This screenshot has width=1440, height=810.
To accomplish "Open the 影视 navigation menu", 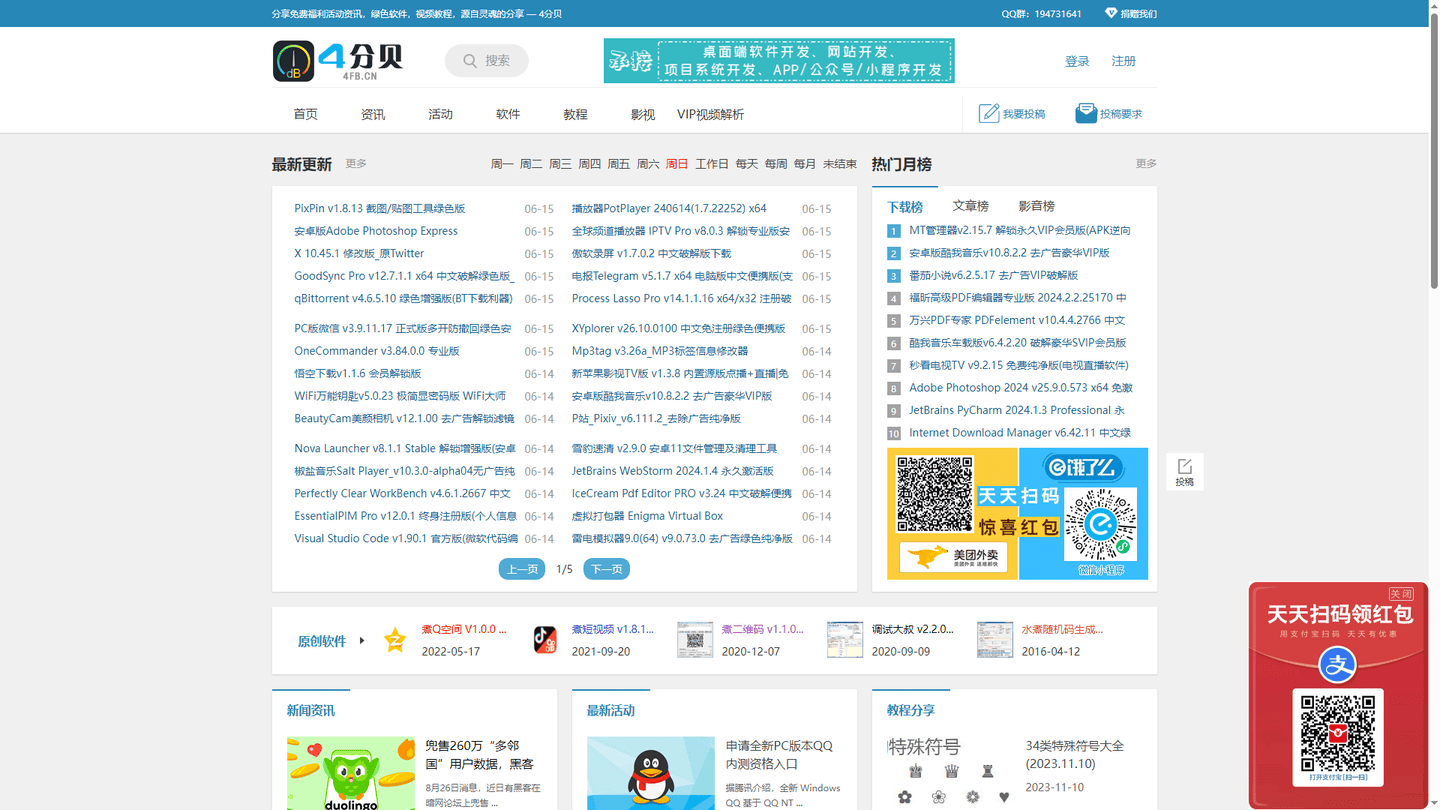I will [x=643, y=114].
